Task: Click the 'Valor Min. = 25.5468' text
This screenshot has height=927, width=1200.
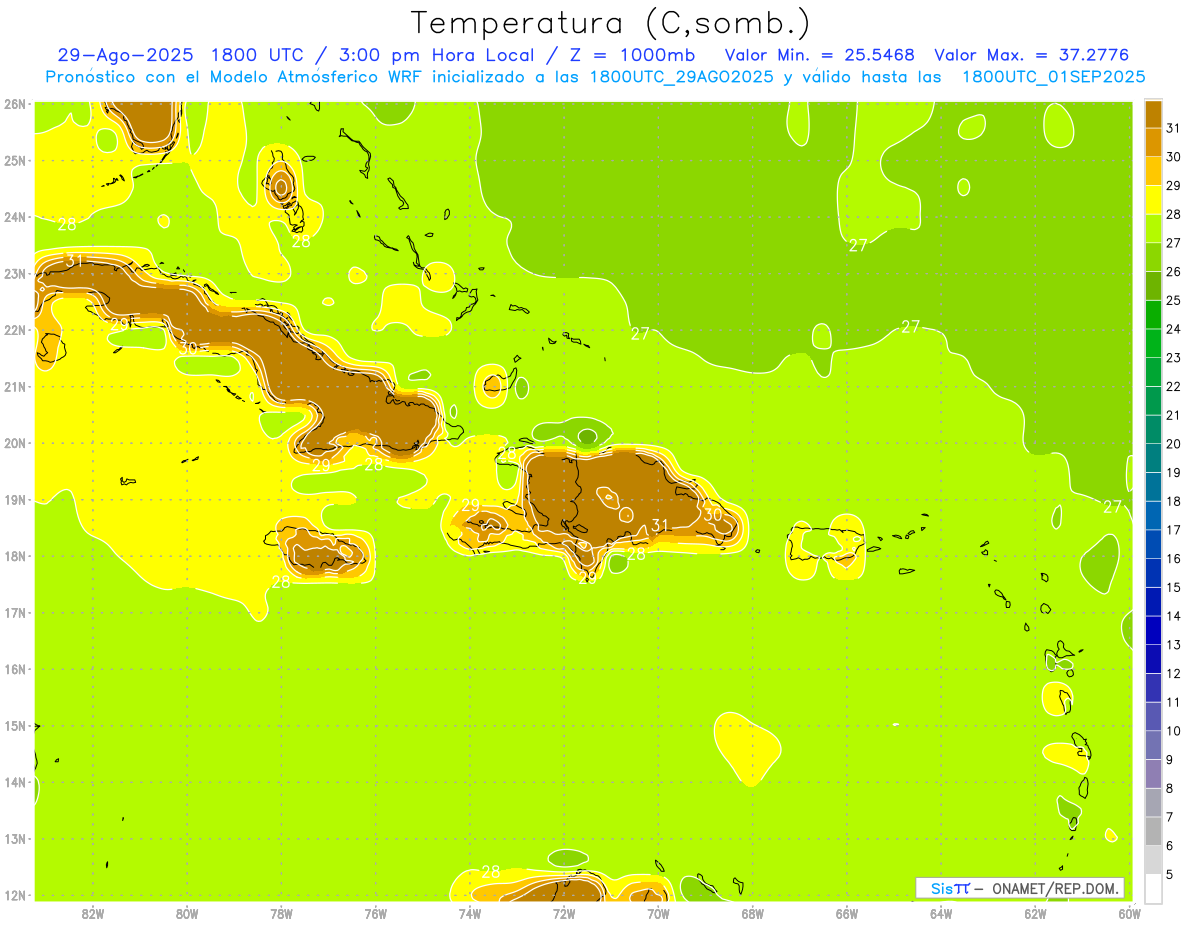Action: coord(820,55)
